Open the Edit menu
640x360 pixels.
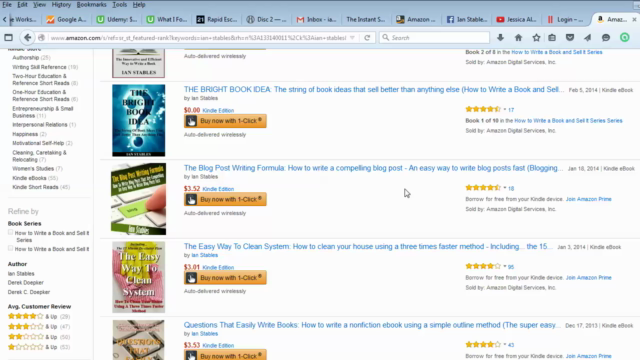tap(22, 4)
